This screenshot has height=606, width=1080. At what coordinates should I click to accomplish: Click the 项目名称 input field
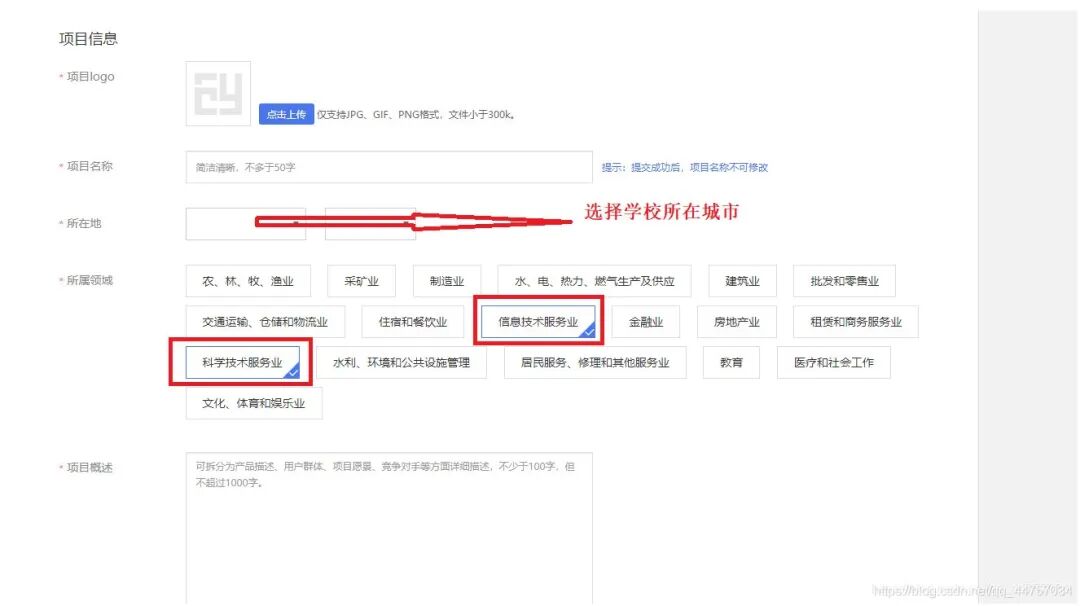[x=388, y=167]
